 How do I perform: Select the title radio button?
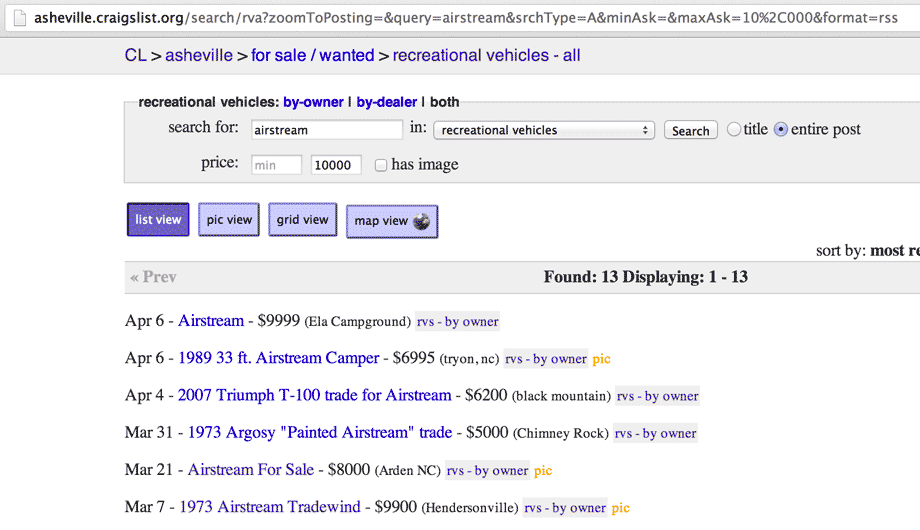coord(733,129)
